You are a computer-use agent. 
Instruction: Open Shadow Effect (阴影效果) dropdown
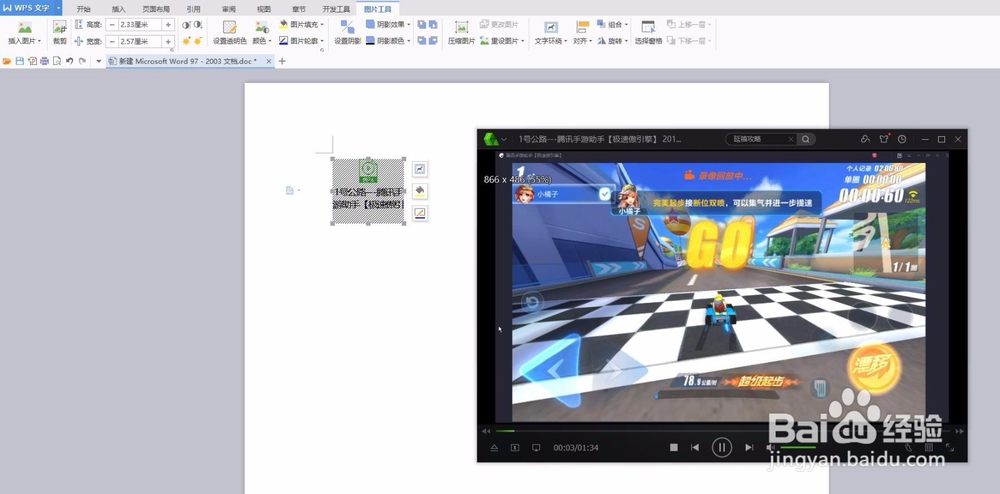(x=388, y=24)
